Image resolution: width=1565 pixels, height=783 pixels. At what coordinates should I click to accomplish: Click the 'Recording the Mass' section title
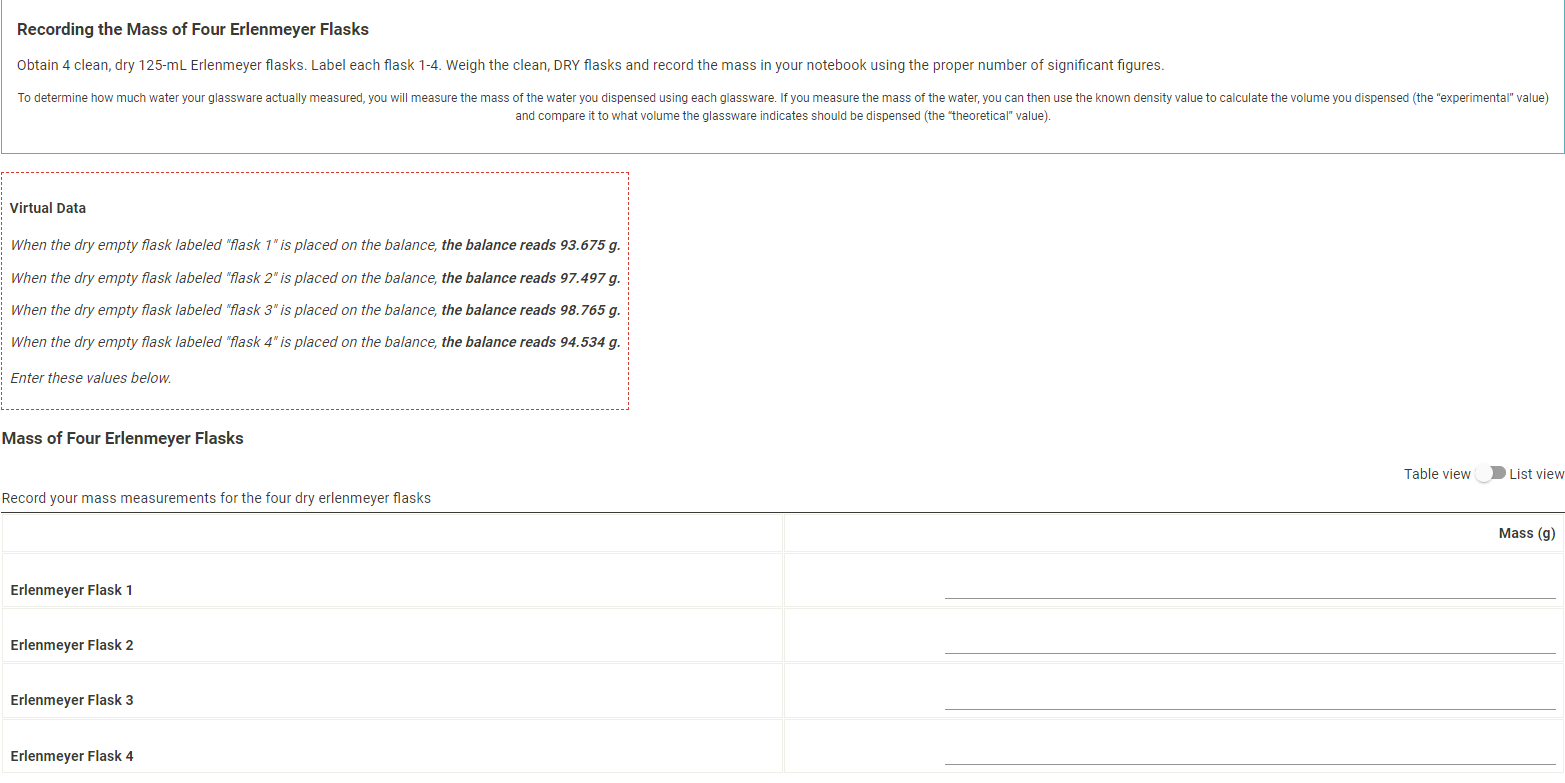(x=193, y=29)
